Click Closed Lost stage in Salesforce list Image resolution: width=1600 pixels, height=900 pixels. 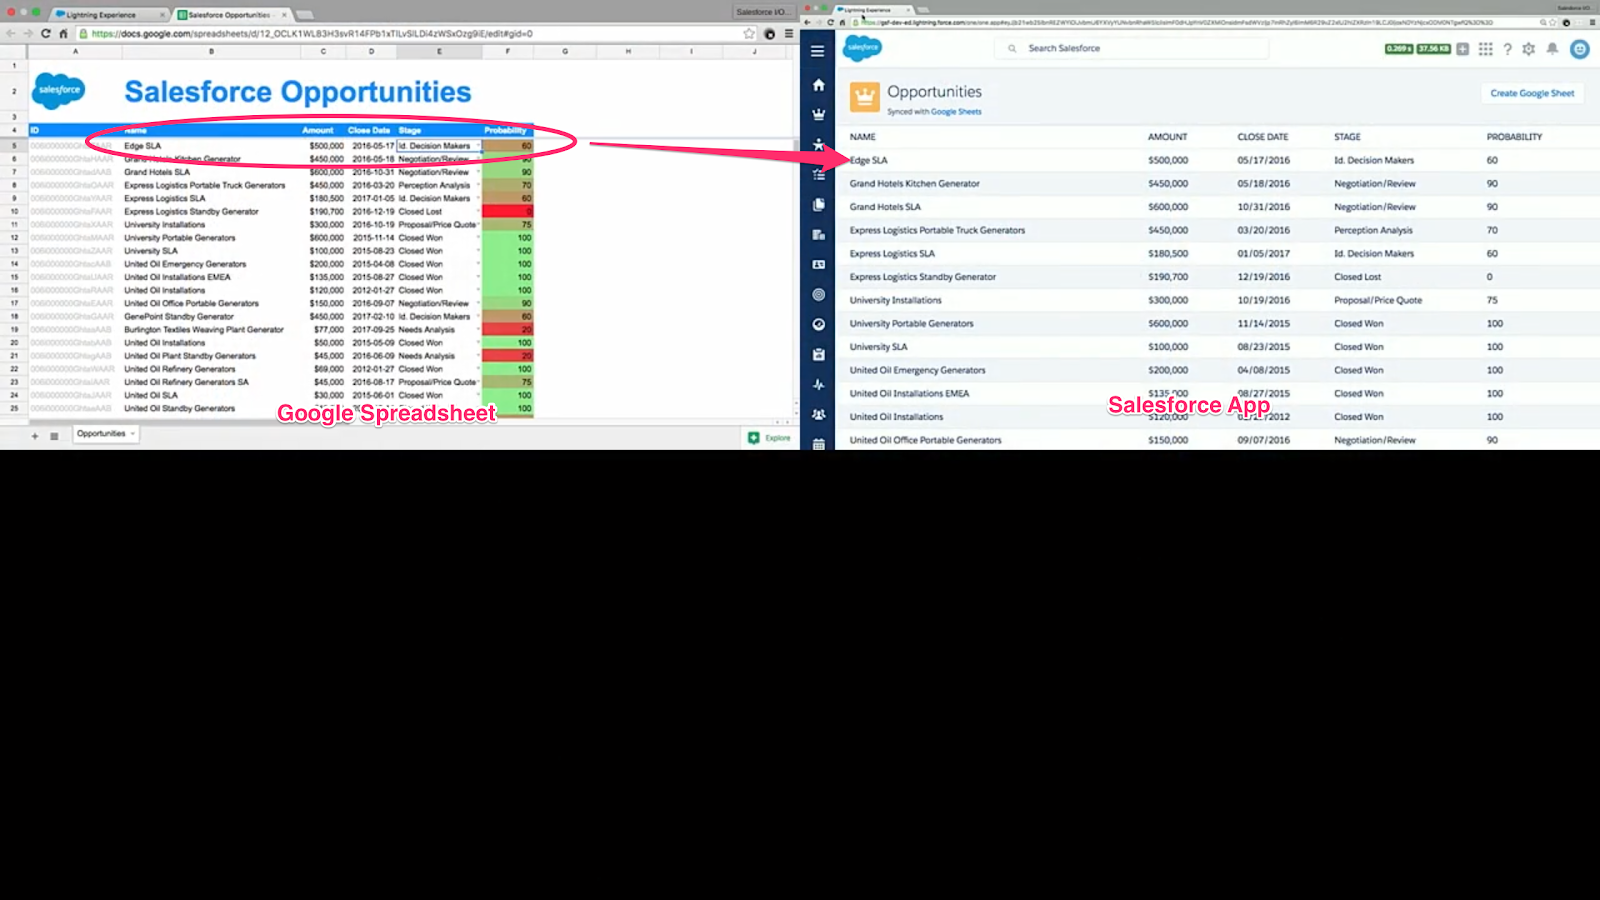click(x=1357, y=277)
